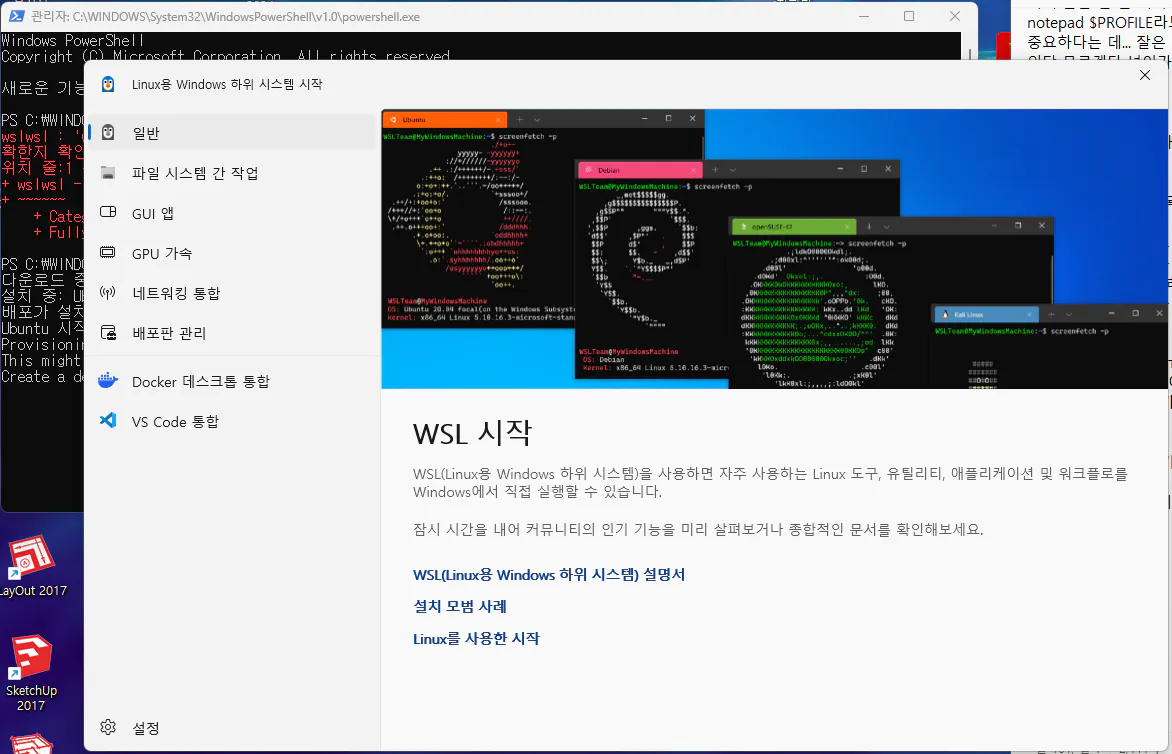This screenshot has height=754, width=1172.
Task: Open the Linux를 사용한 시작 link
Action: 476,638
